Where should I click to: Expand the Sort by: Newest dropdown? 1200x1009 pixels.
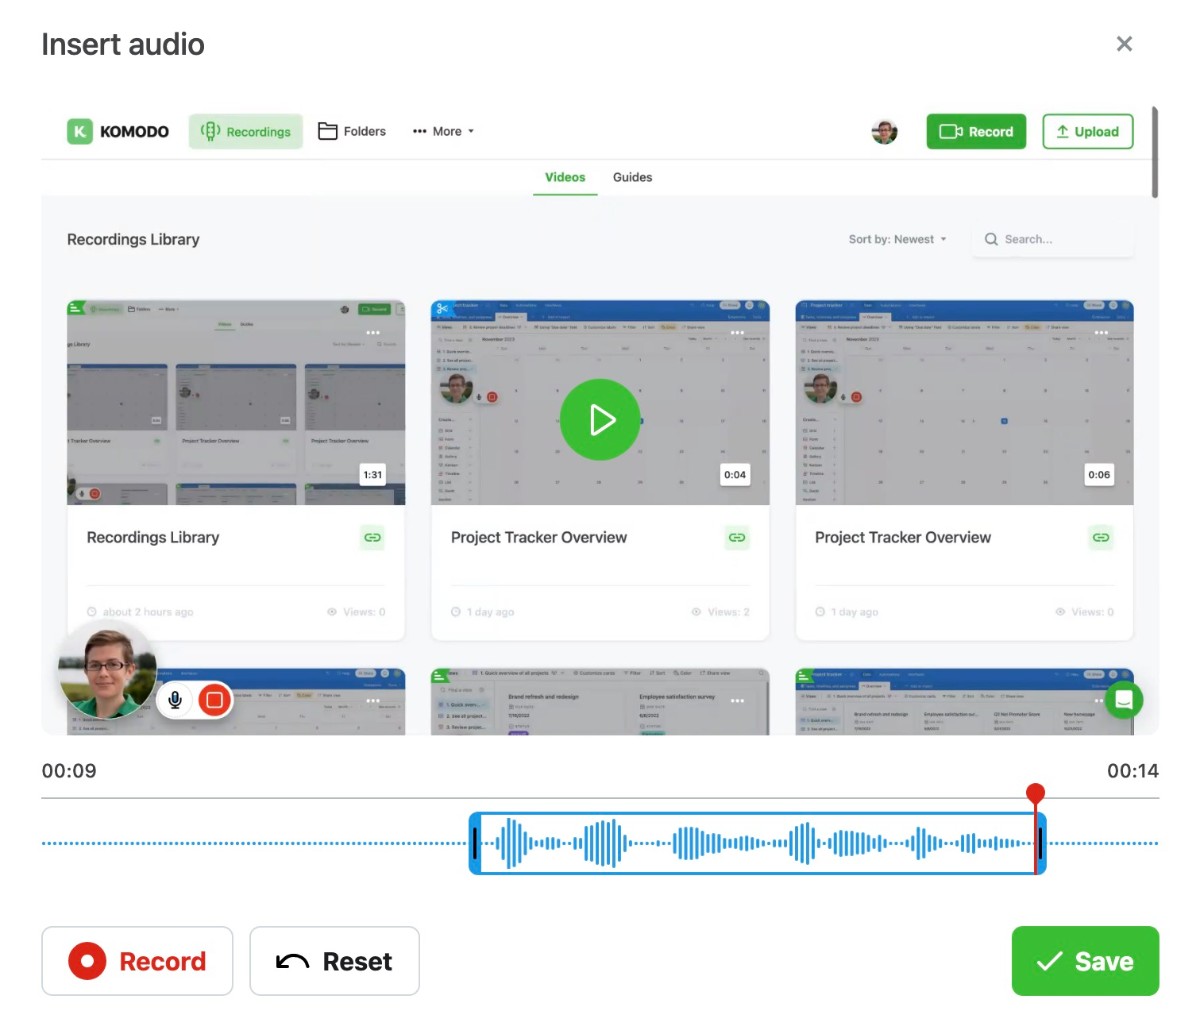coord(897,240)
